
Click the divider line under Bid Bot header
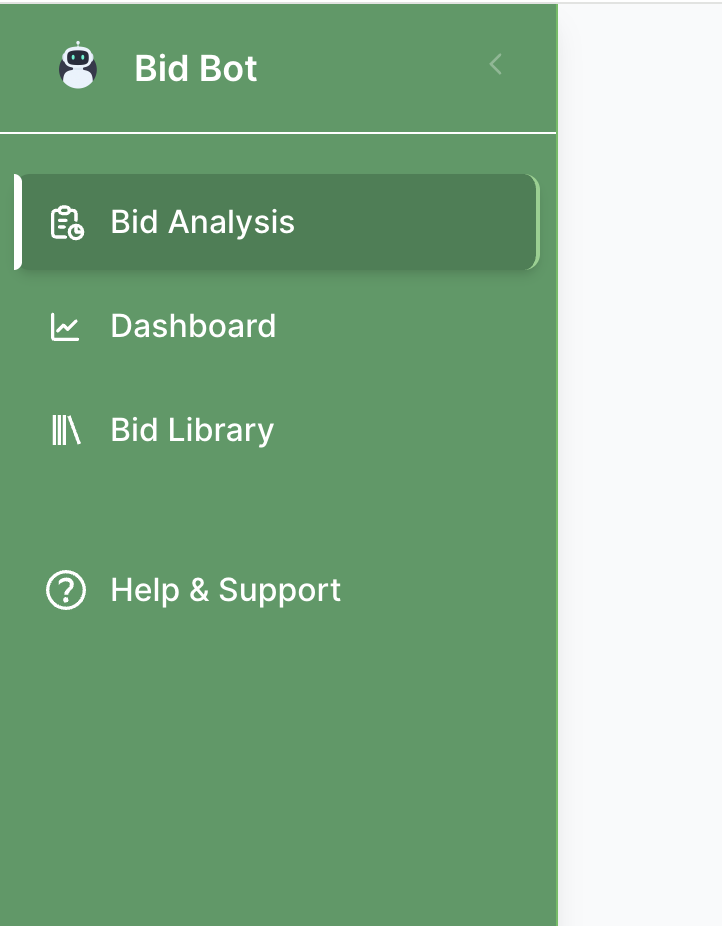(x=278, y=132)
